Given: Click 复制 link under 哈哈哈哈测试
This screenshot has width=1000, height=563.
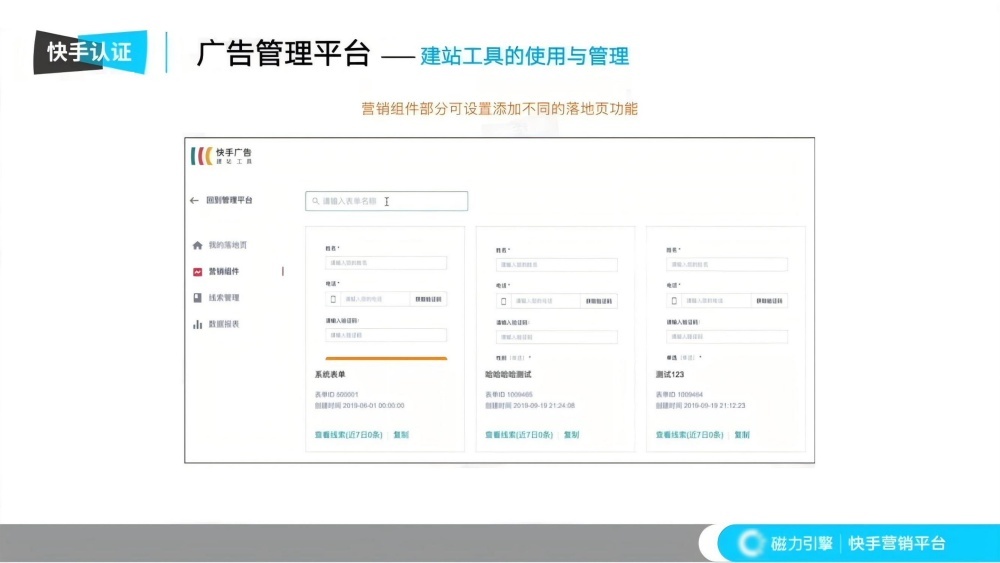Looking at the screenshot, I should tap(571, 435).
